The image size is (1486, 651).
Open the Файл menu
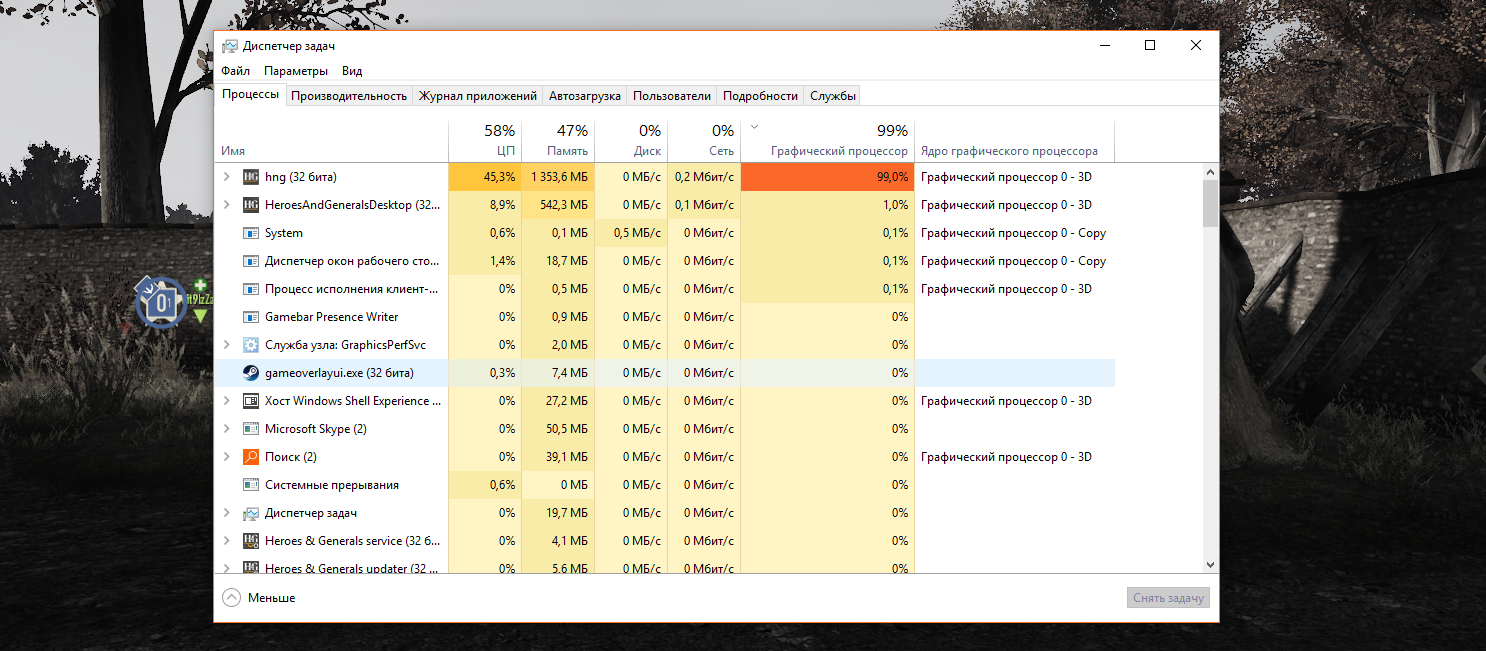(x=236, y=71)
